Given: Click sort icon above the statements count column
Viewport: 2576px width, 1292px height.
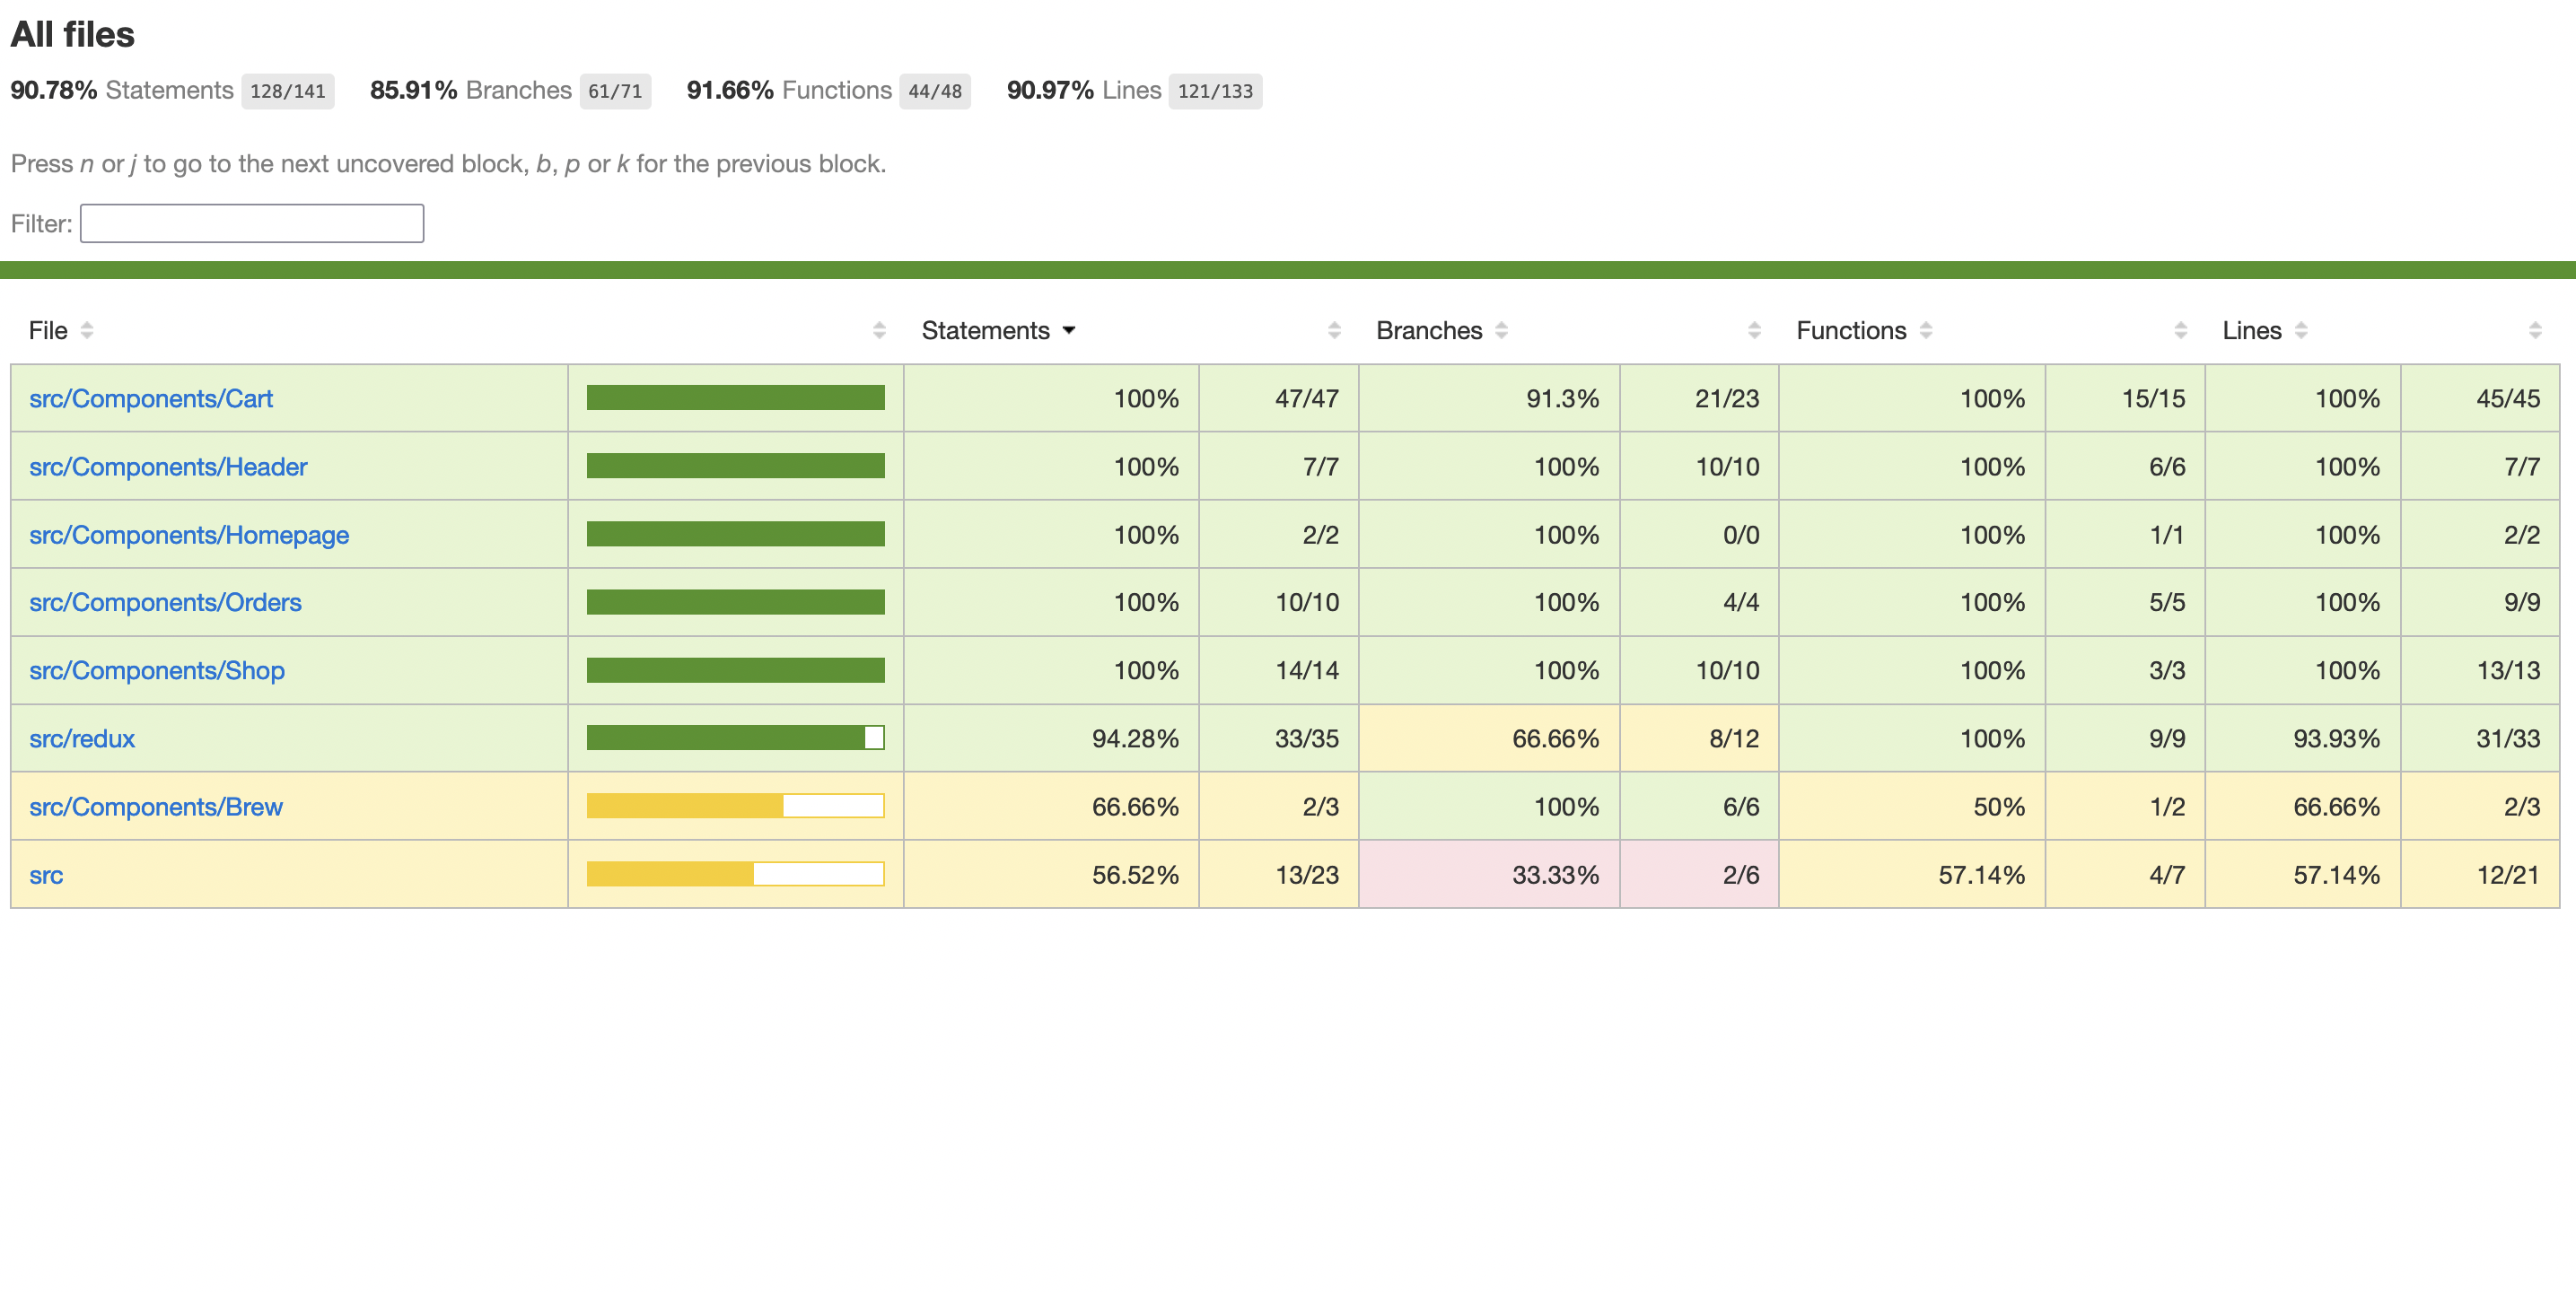Looking at the screenshot, I should (1334, 330).
